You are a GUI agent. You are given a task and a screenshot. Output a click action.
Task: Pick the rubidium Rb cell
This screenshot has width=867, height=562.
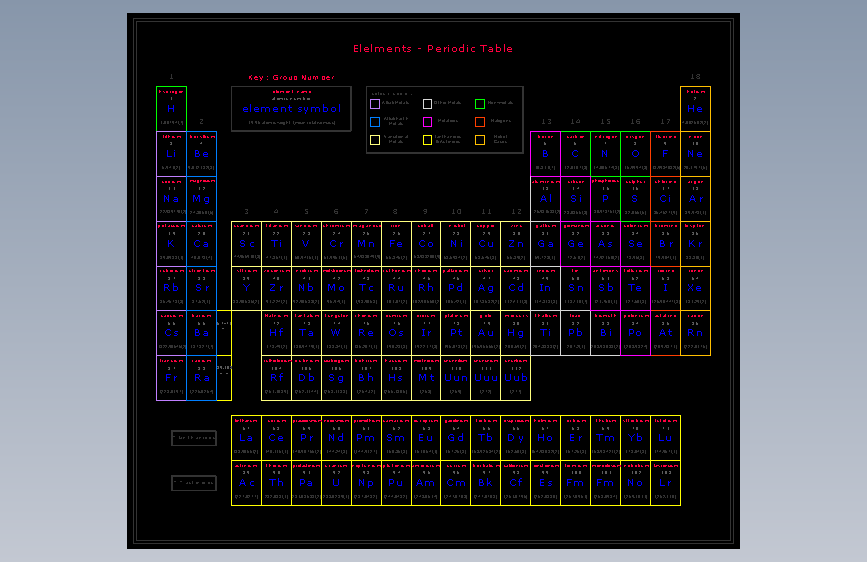click(x=171, y=288)
